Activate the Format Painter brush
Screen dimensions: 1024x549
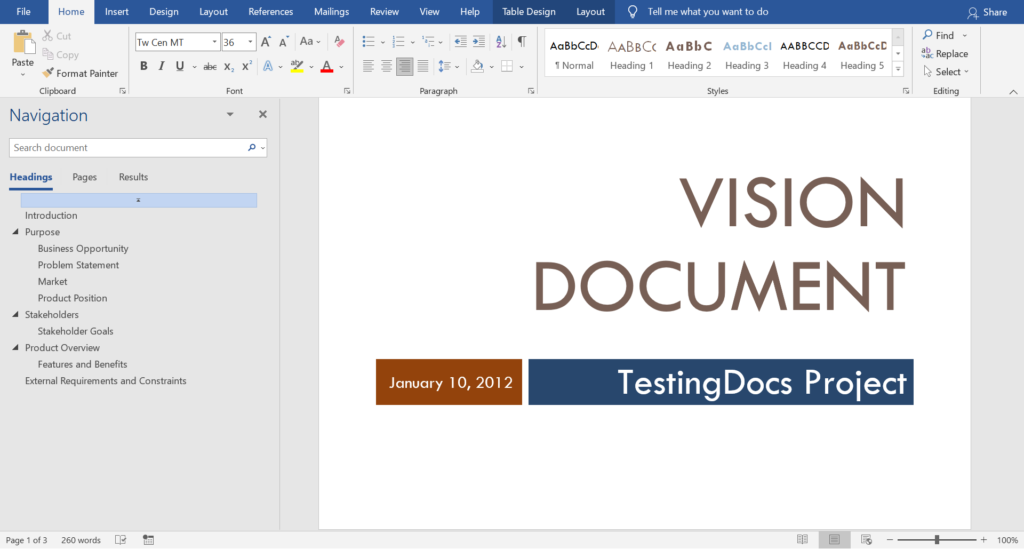coord(48,73)
